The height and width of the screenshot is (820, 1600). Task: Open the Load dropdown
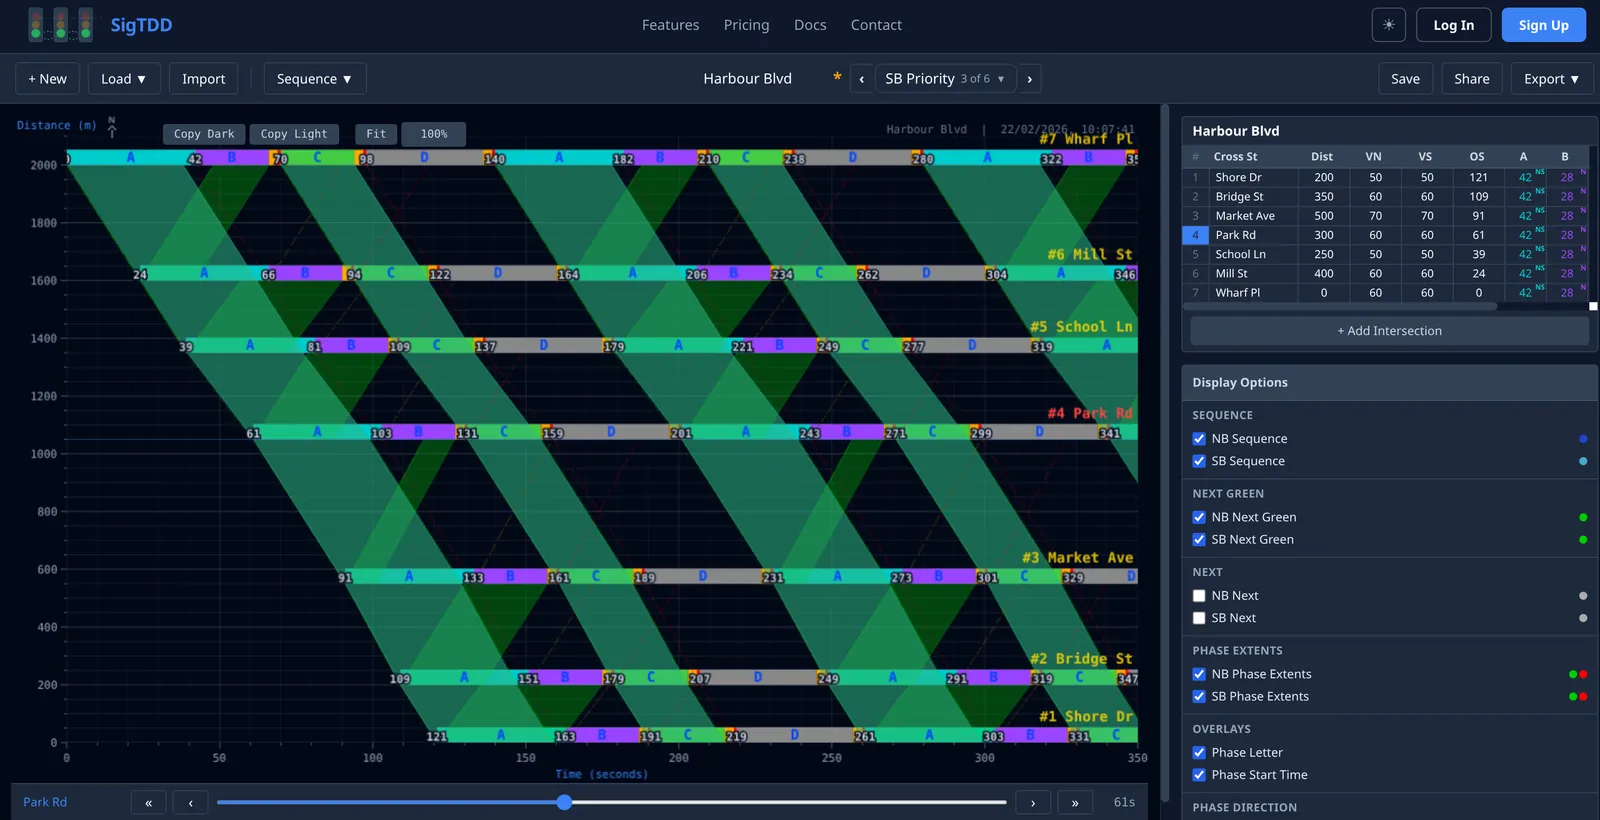124,79
